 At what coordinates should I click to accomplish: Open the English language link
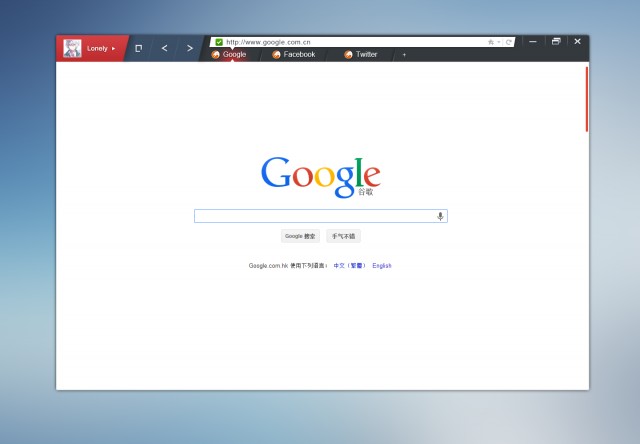point(382,266)
